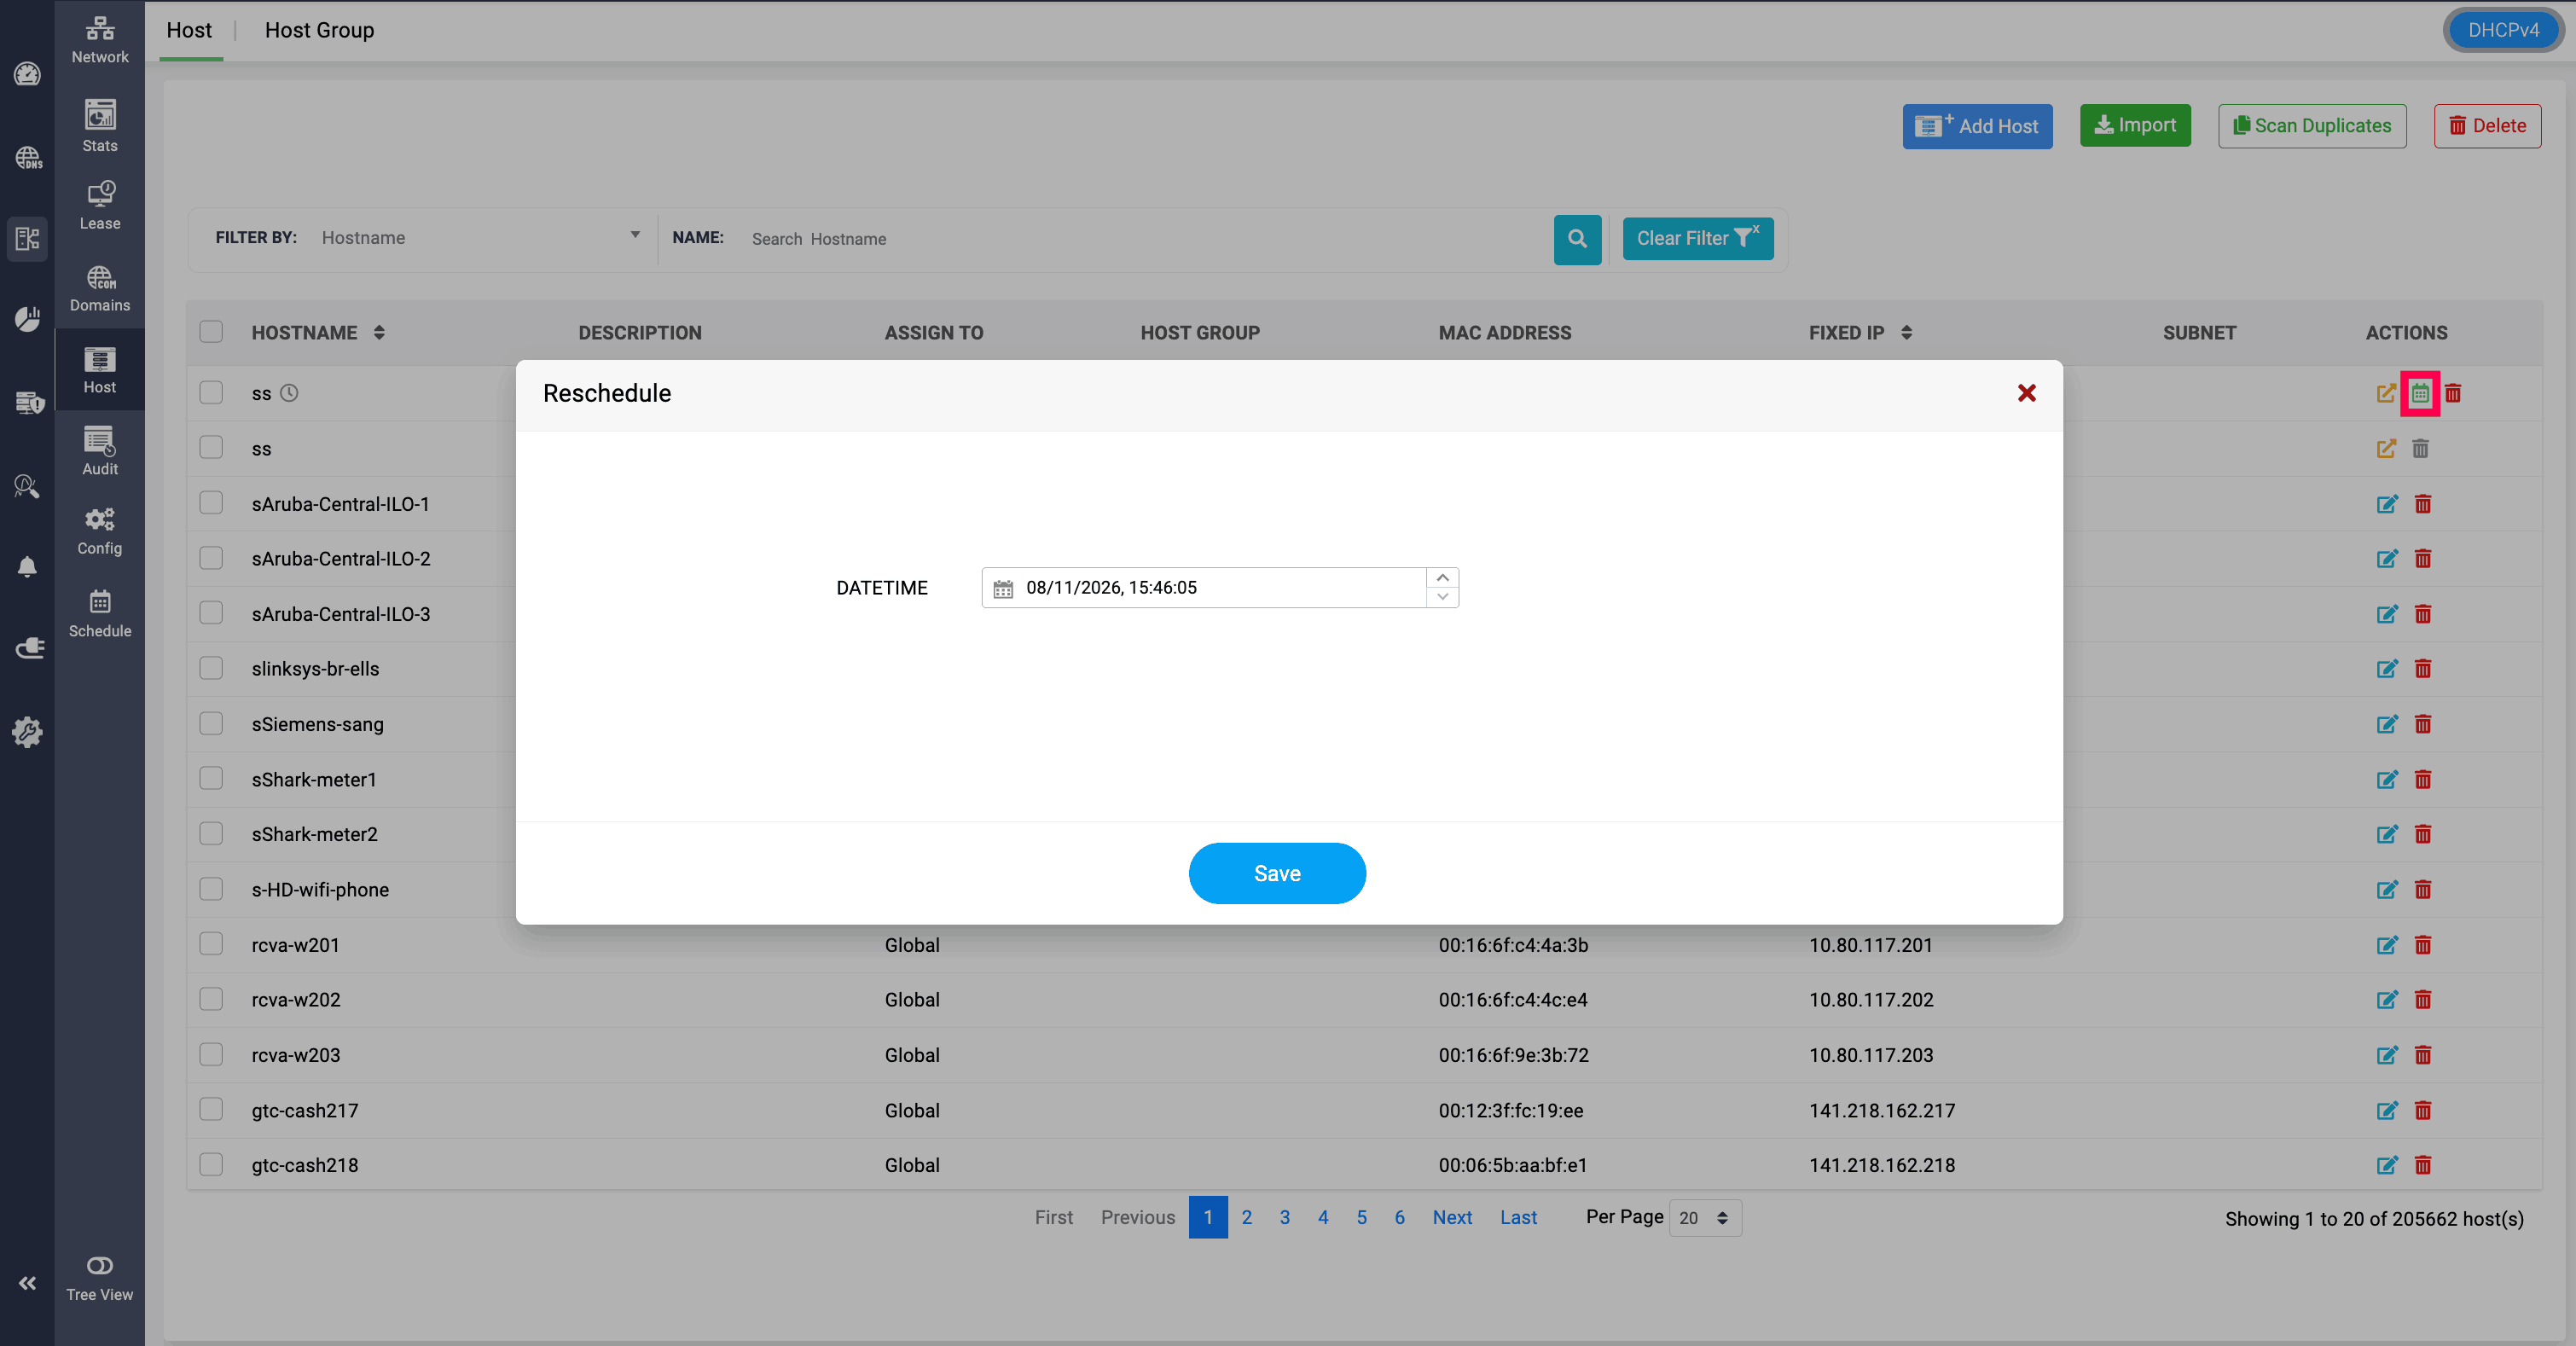
Task: Click the DHCPv4 pill button
Action: [x=2503, y=30]
